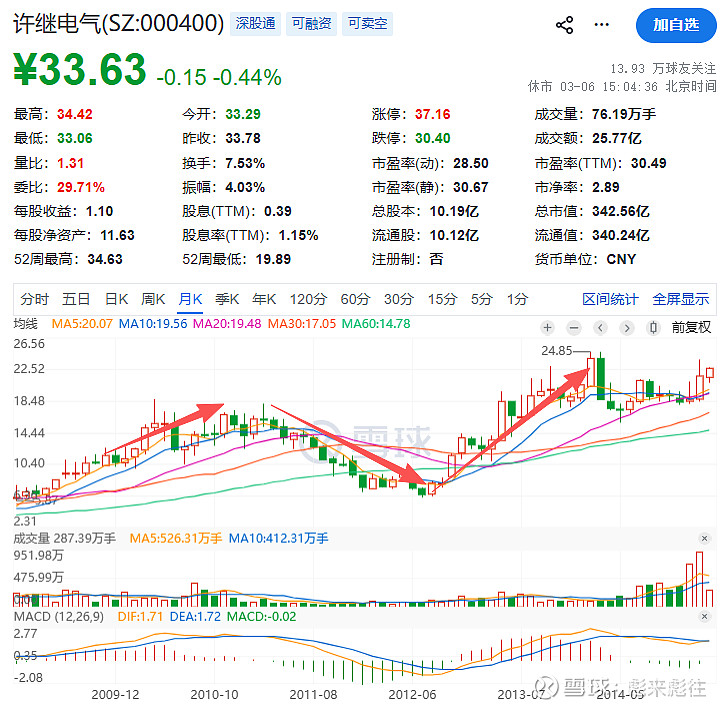Click the stock title 许继电气(SZ:000400)
Image resolution: width=727 pixels, height=710 pixels.
click(119, 23)
